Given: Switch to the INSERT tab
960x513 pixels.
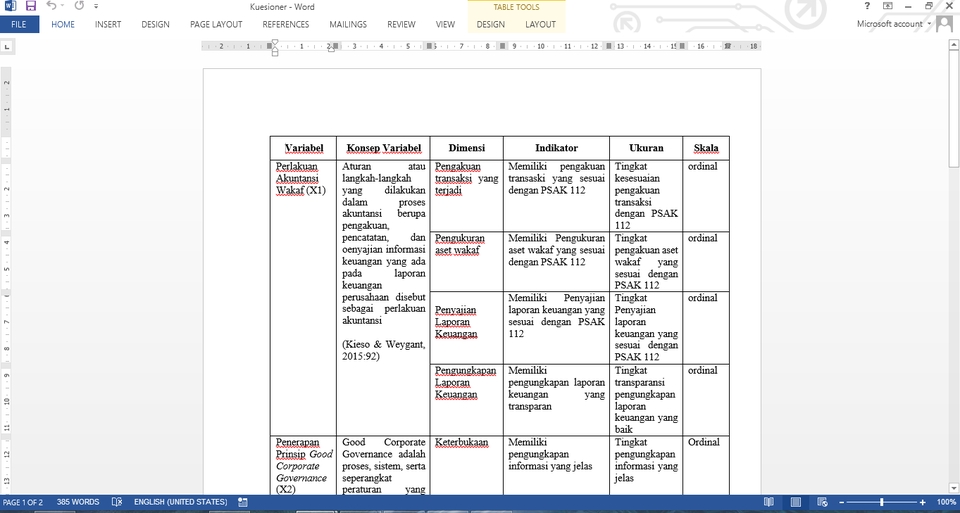Looking at the screenshot, I should point(108,24).
